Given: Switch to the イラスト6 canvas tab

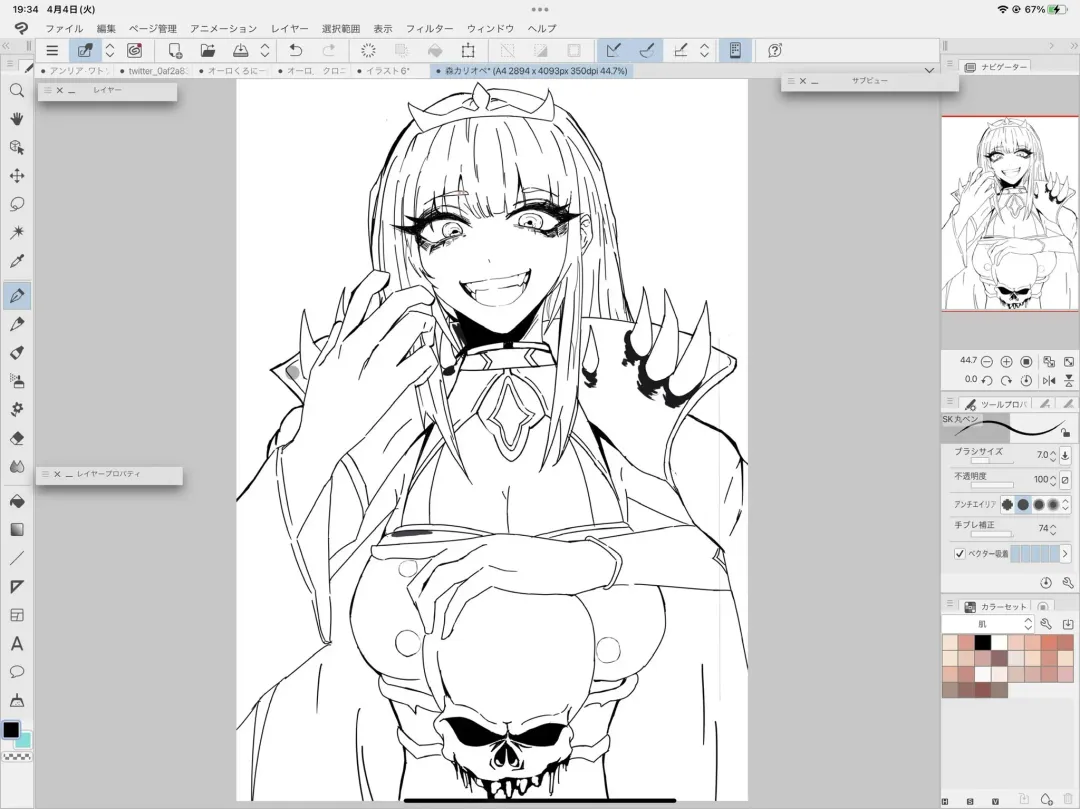Looking at the screenshot, I should tap(389, 71).
